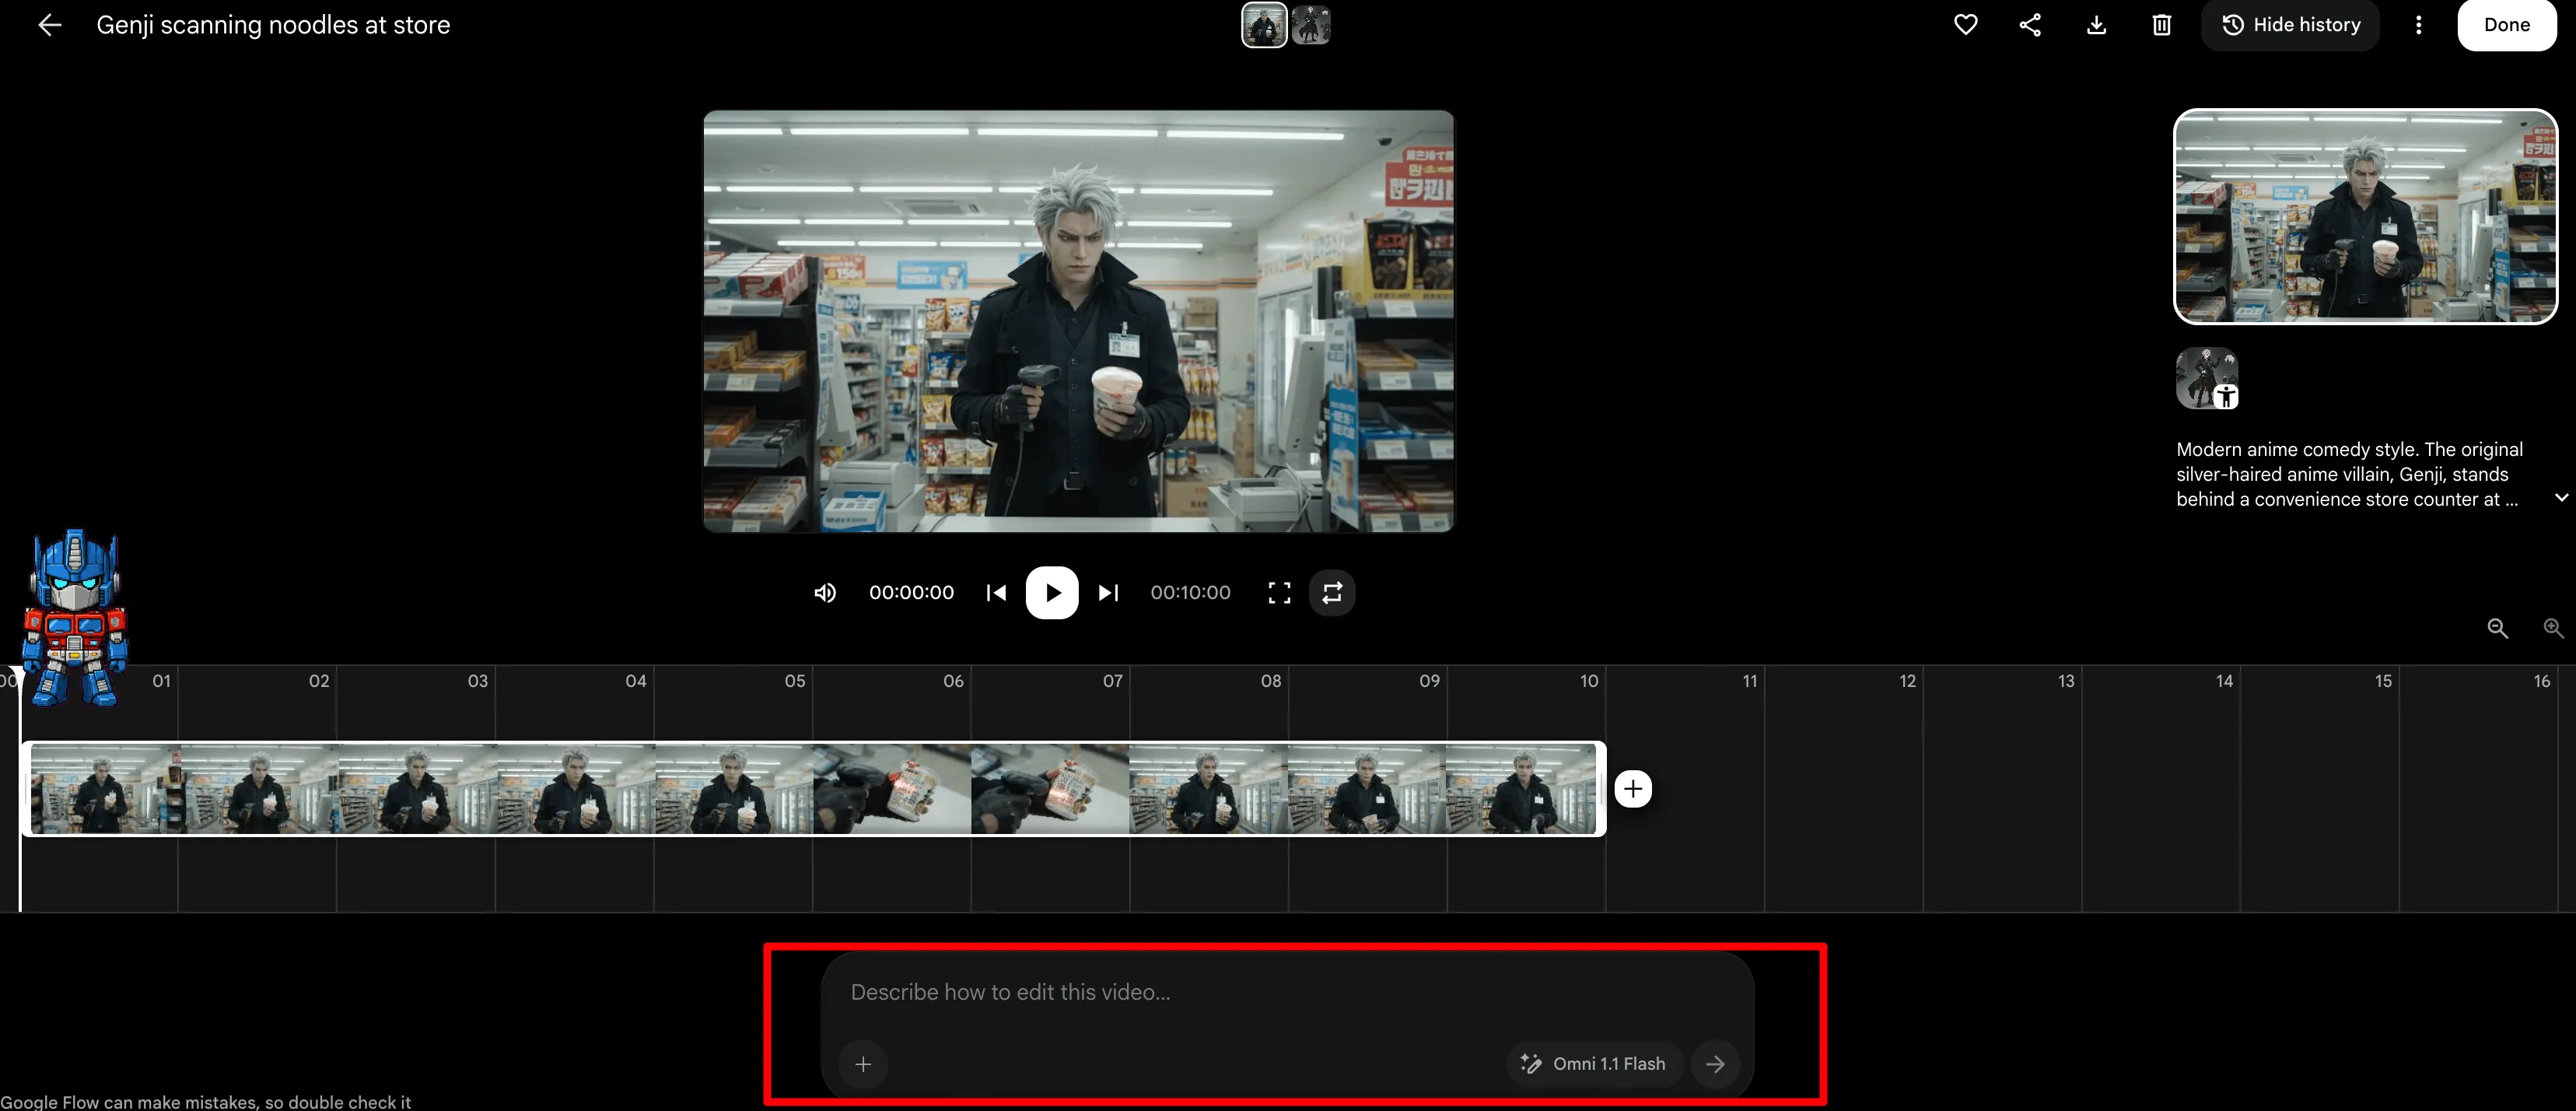Screen dimensions: 2576x1111
Task: Toggle loop playback
Action: [1332, 593]
